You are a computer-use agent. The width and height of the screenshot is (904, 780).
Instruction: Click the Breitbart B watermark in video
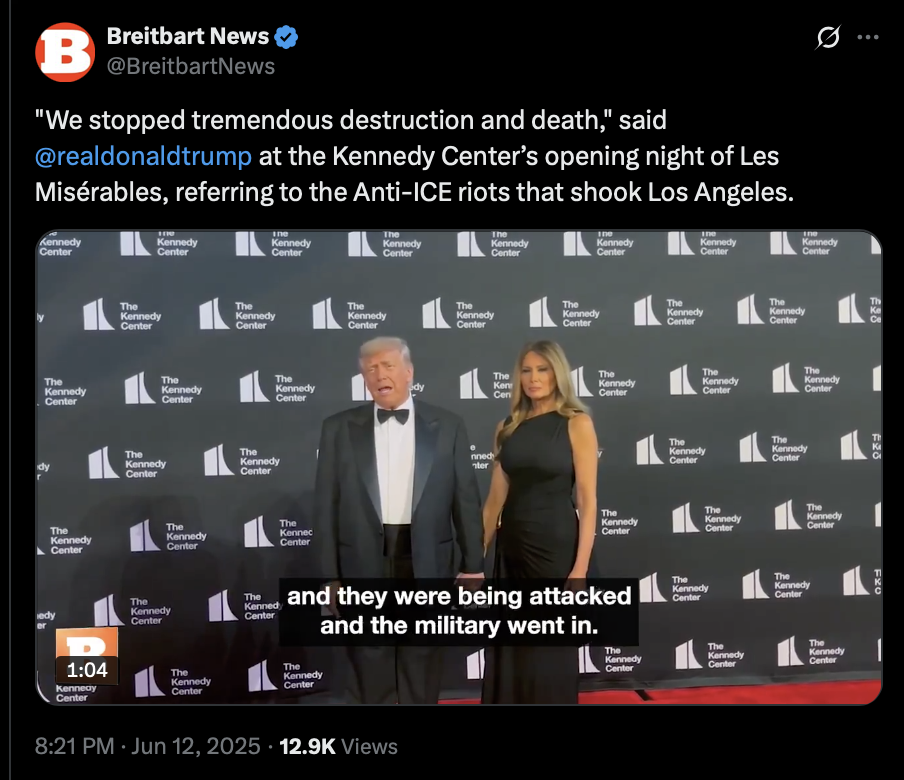87,643
